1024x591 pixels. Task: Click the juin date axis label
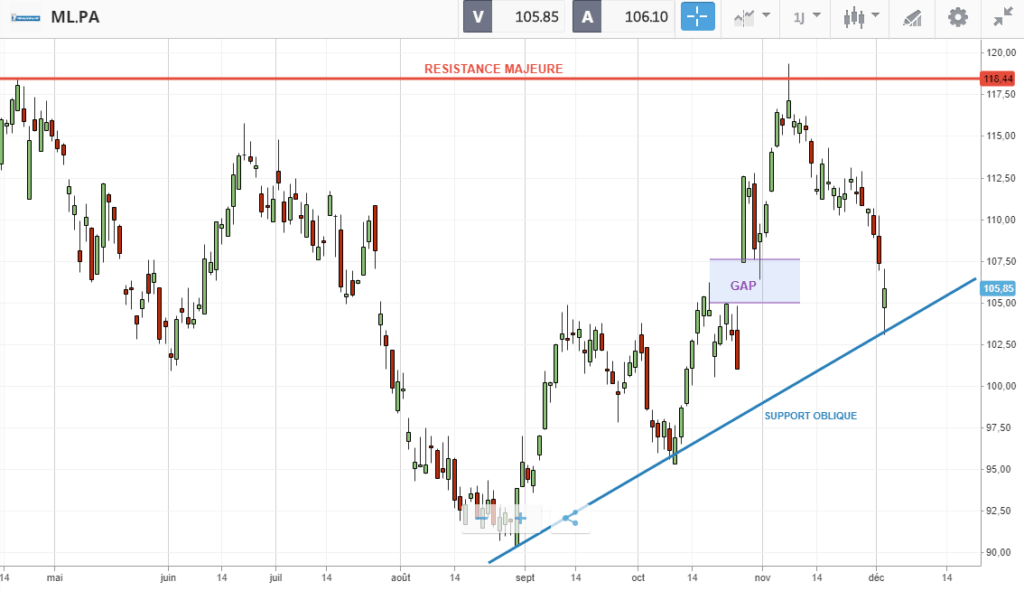(x=168, y=577)
